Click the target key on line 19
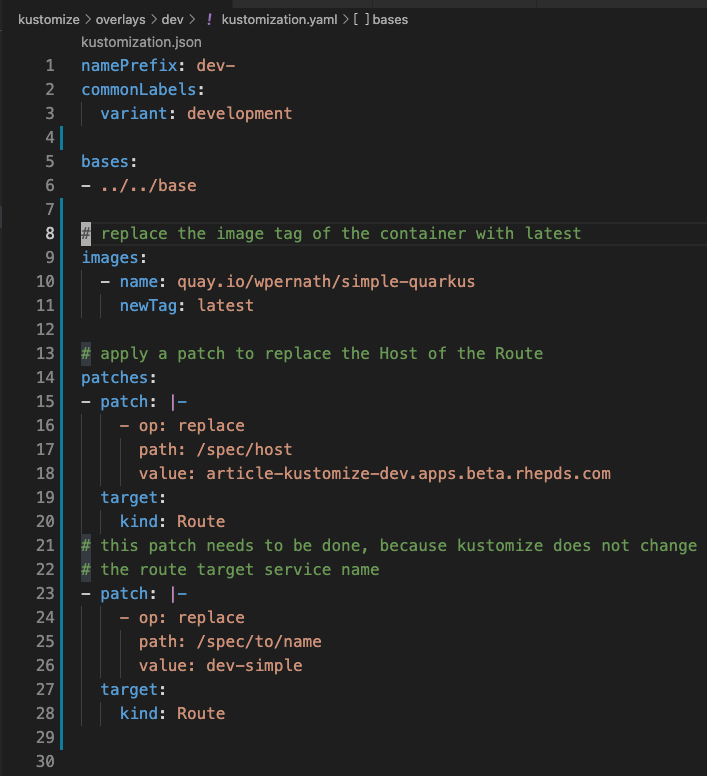707x776 pixels. [x=129, y=497]
